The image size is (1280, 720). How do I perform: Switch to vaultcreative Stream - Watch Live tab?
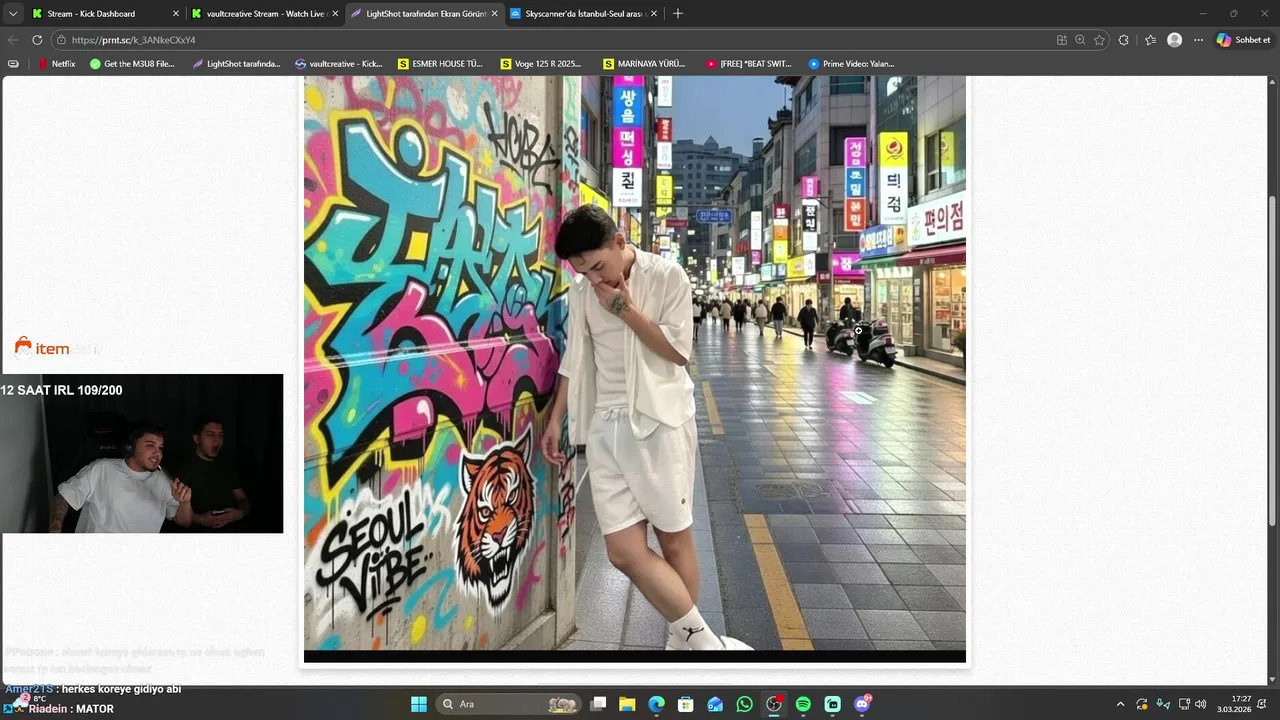(x=266, y=14)
